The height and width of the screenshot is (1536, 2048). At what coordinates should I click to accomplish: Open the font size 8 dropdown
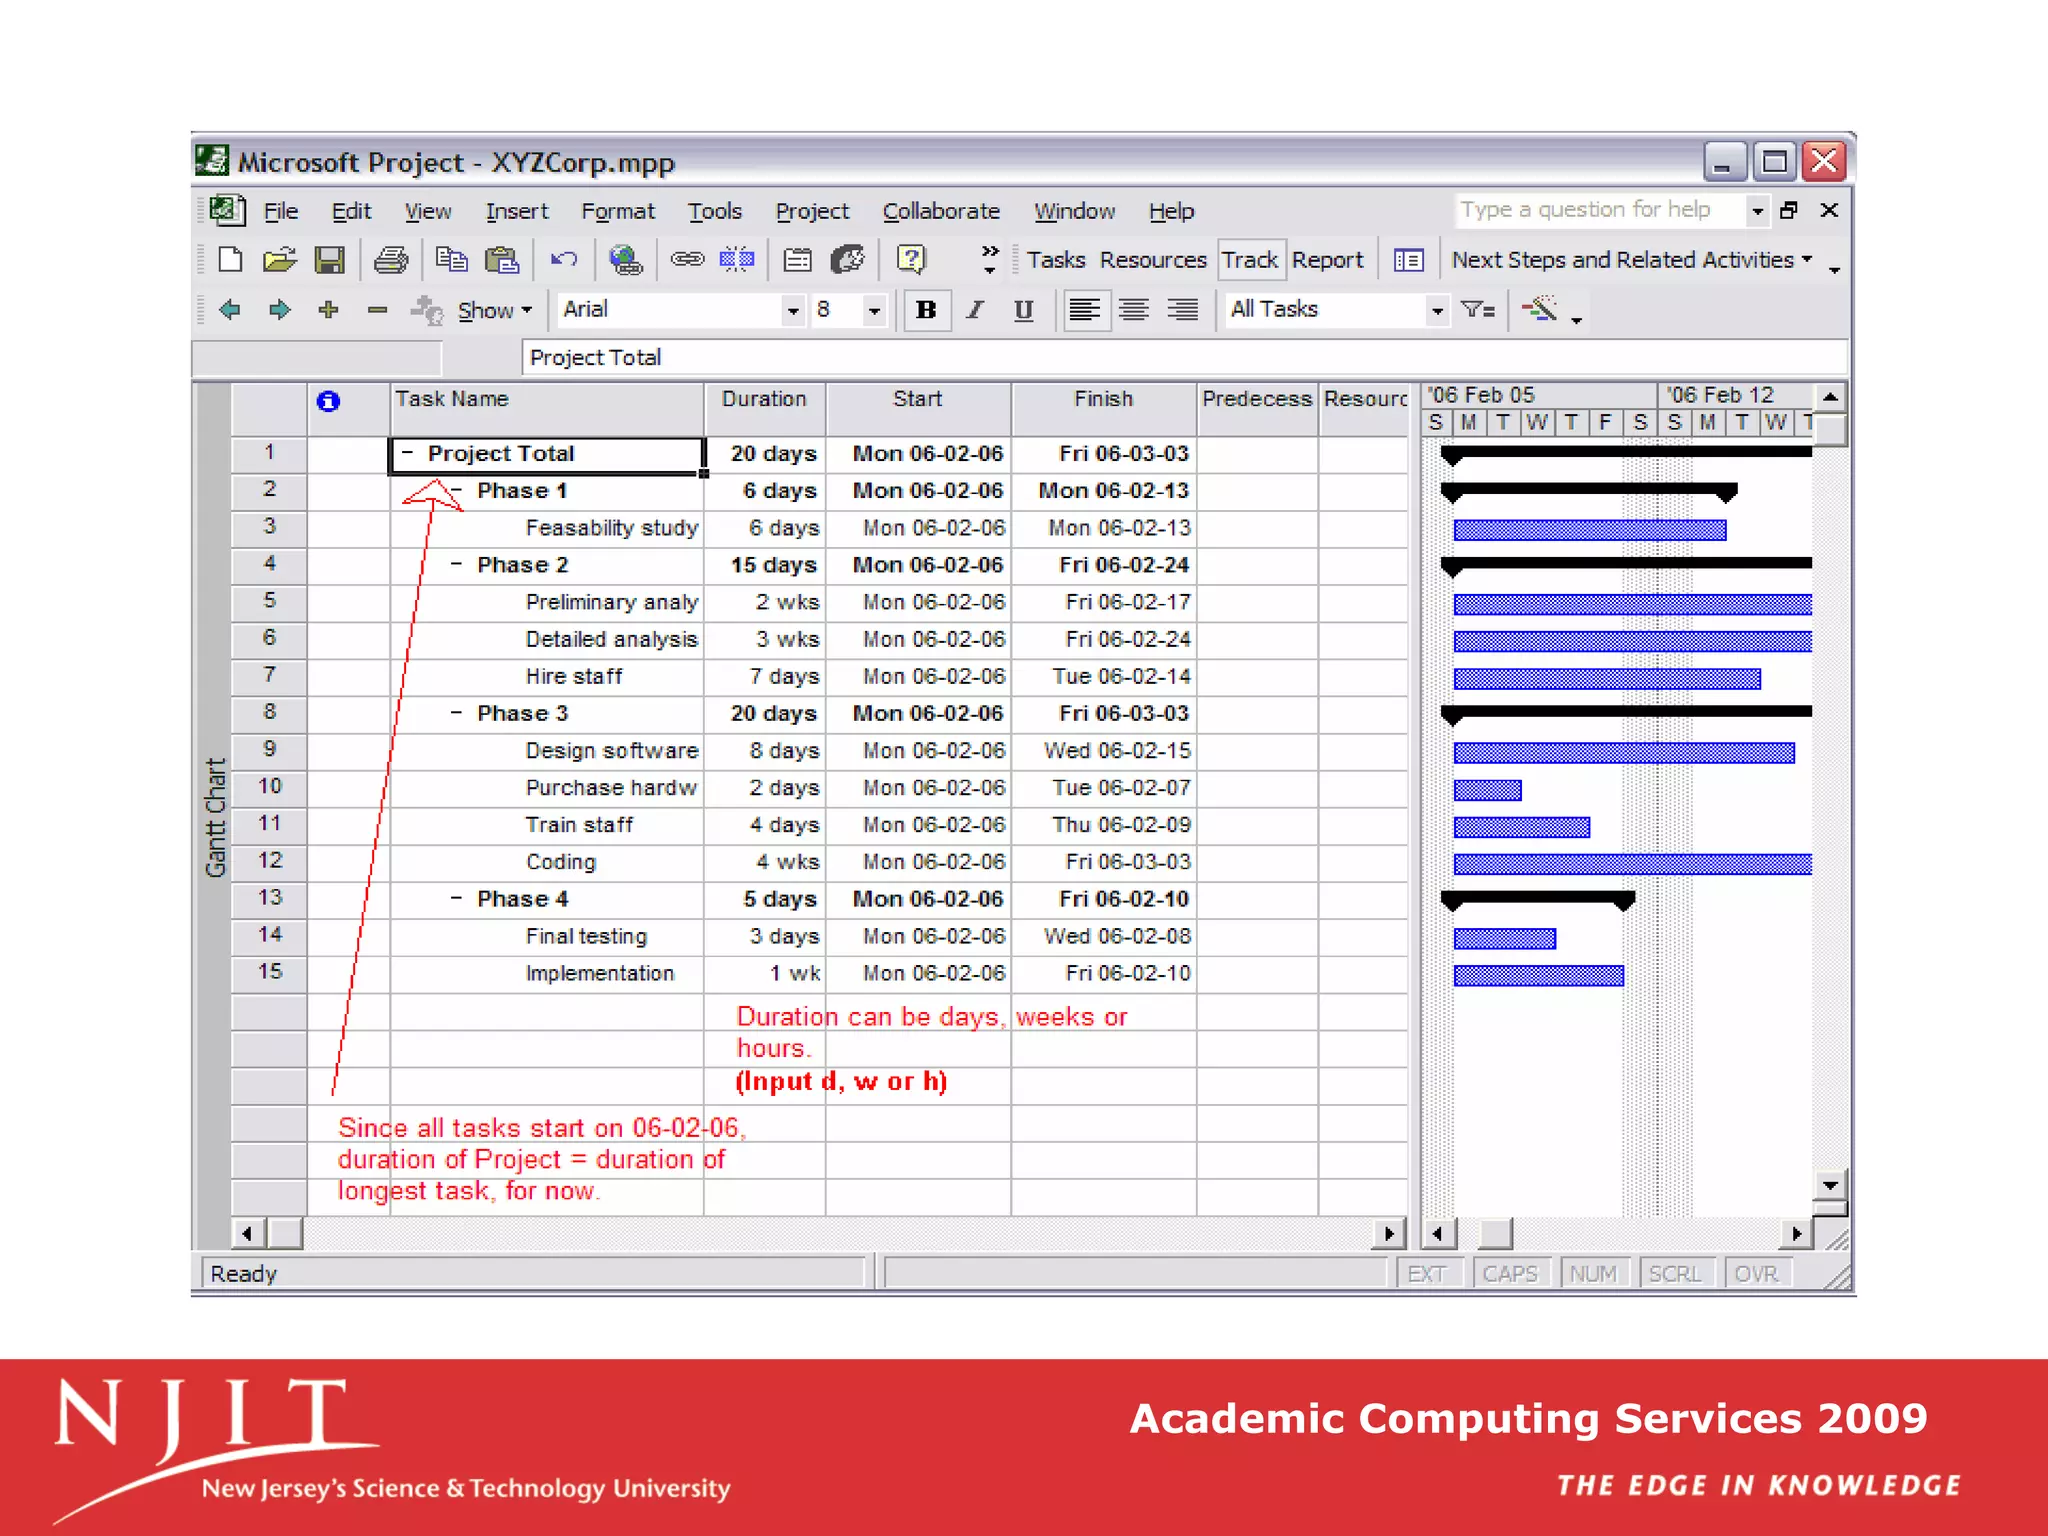click(x=874, y=311)
